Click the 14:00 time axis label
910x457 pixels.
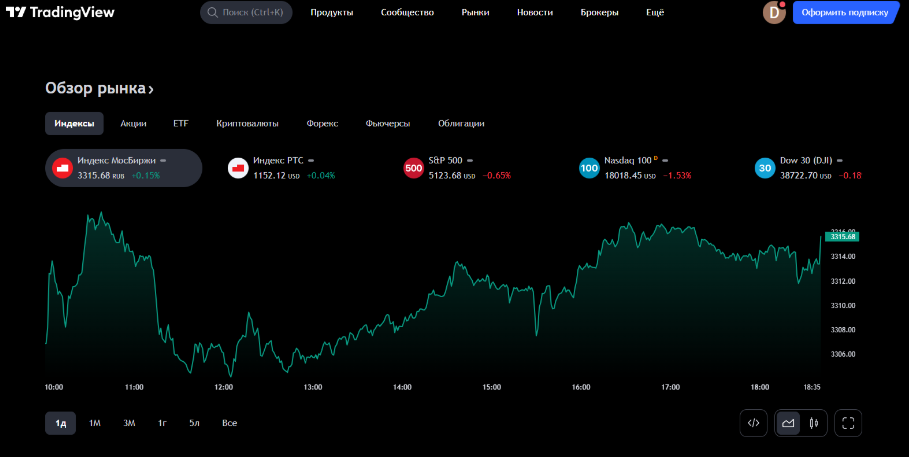pos(402,387)
